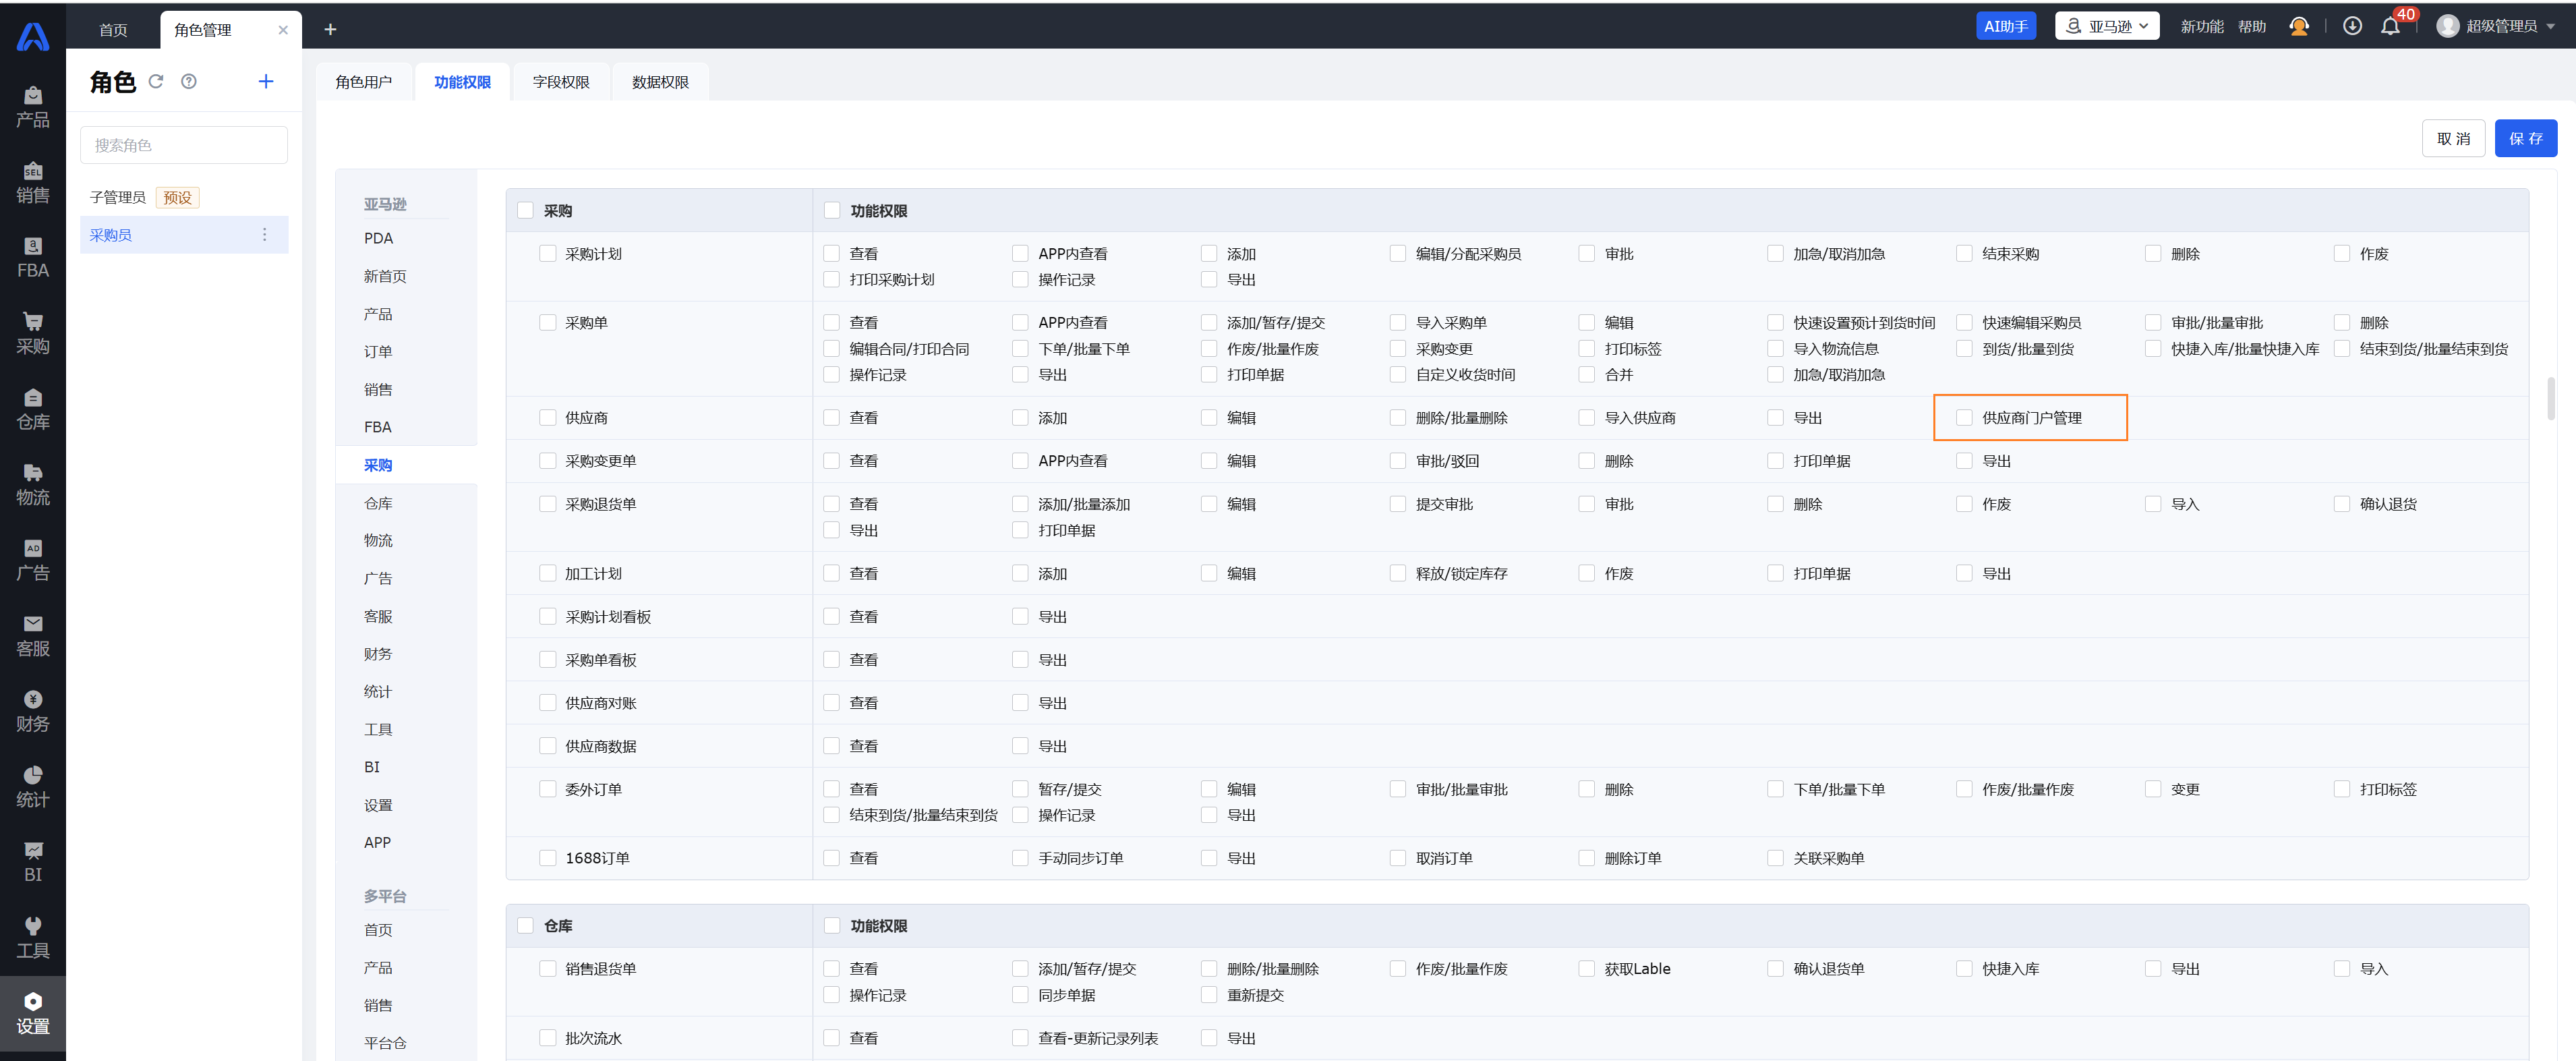This screenshot has height=1061, width=2576.
Task: Jump to PDA in module list
Action: tap(379, 238)
